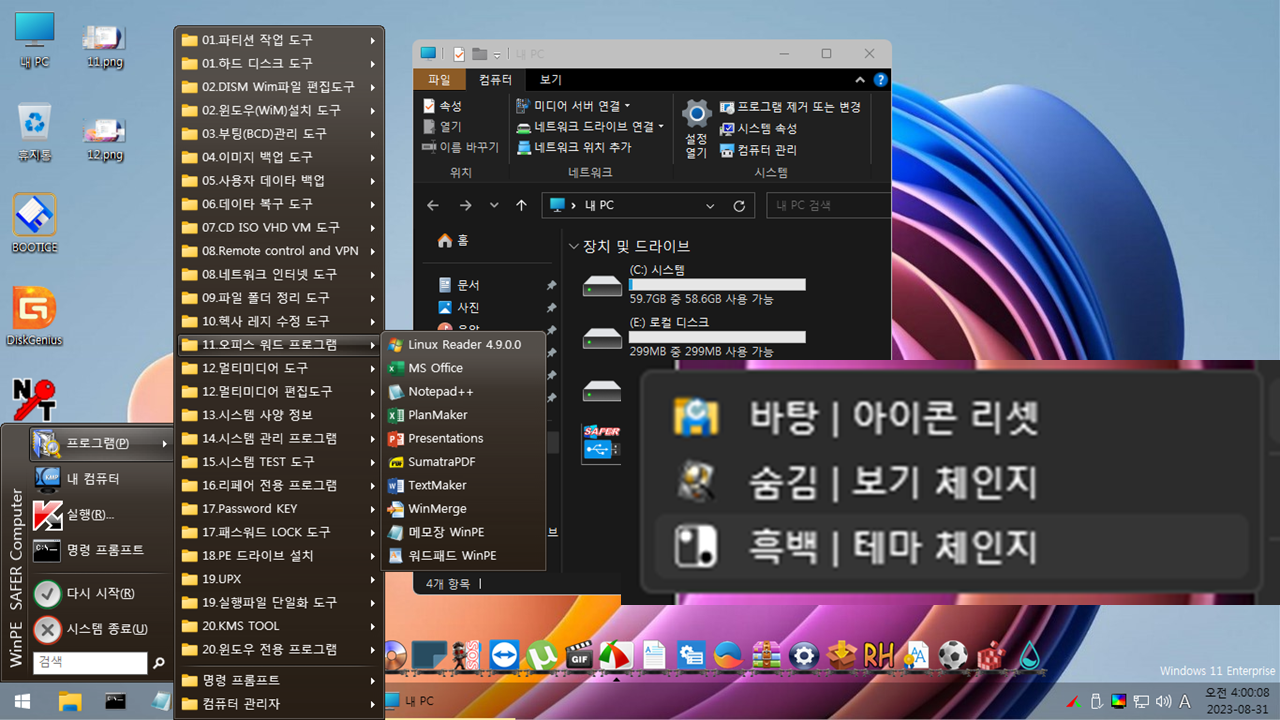Viewport: 1280px width, 720px height.
Task: Open the red cubes registry dock icon
Action: [991, 655]
